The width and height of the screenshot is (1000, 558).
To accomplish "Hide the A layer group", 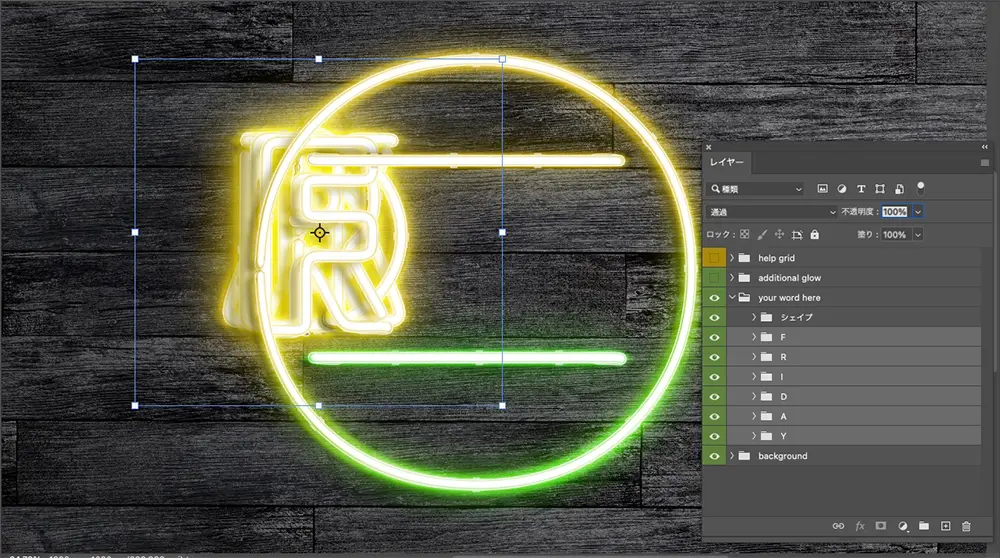I will [714, 416].
